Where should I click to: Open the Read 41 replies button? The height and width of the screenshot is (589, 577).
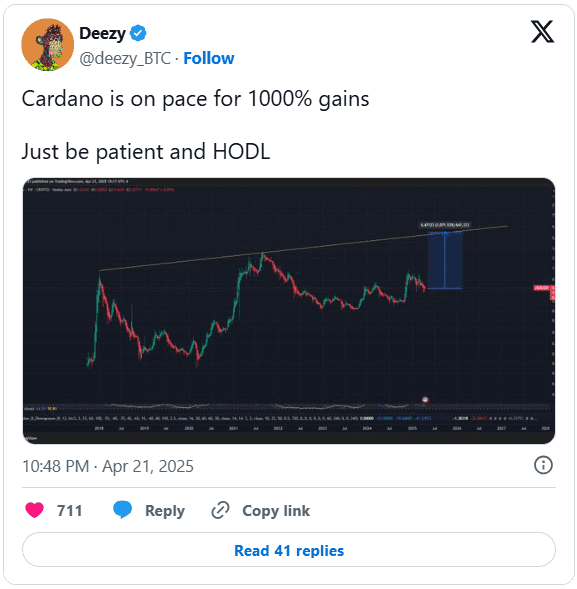coord(288,550)
